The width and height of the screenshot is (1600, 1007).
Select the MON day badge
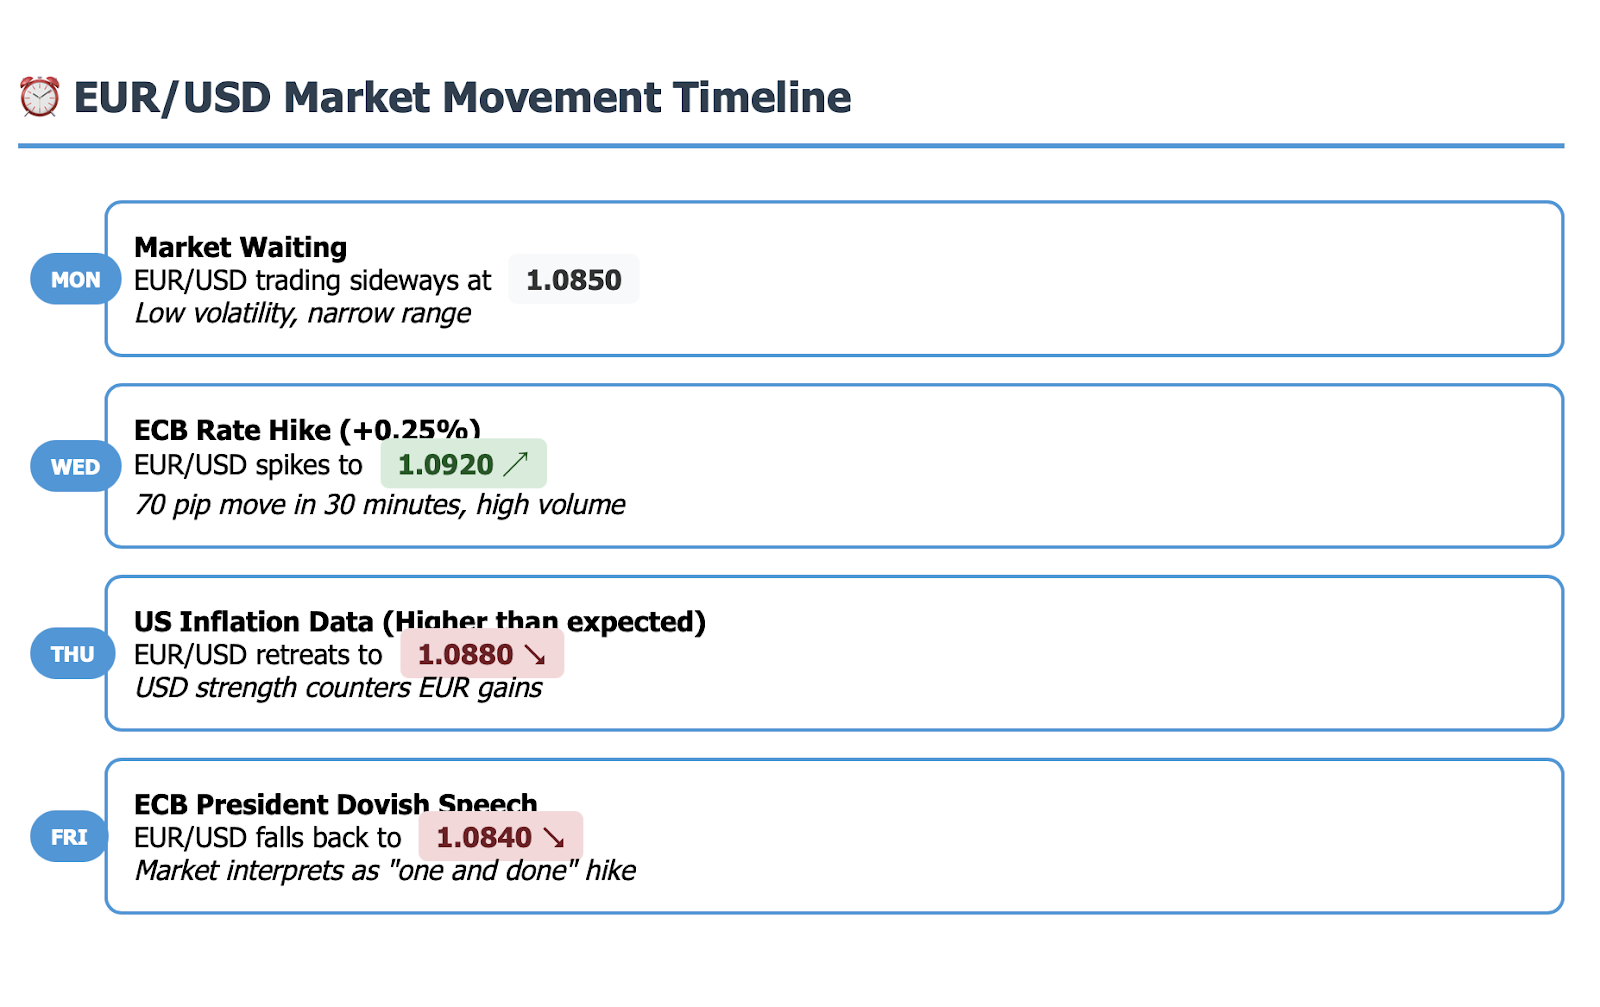75,280
